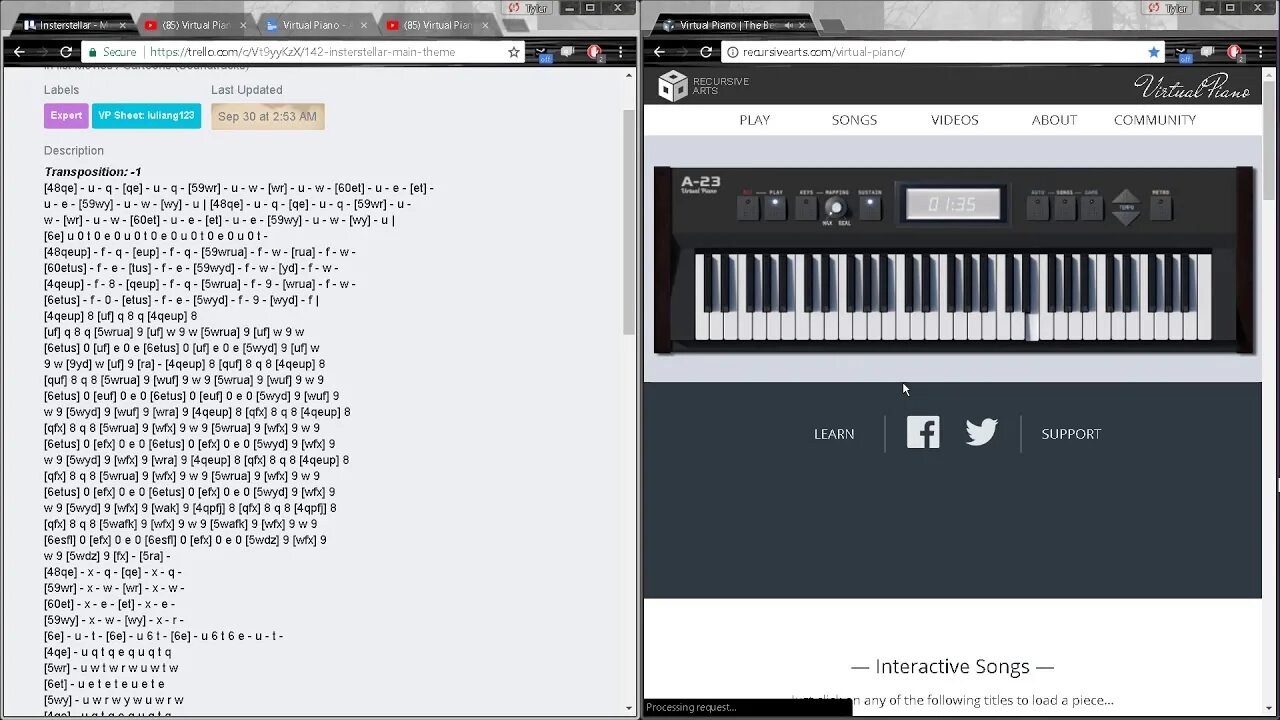Open the Facebook icon link
1280x720 pixels.
(x=923, y=432)
